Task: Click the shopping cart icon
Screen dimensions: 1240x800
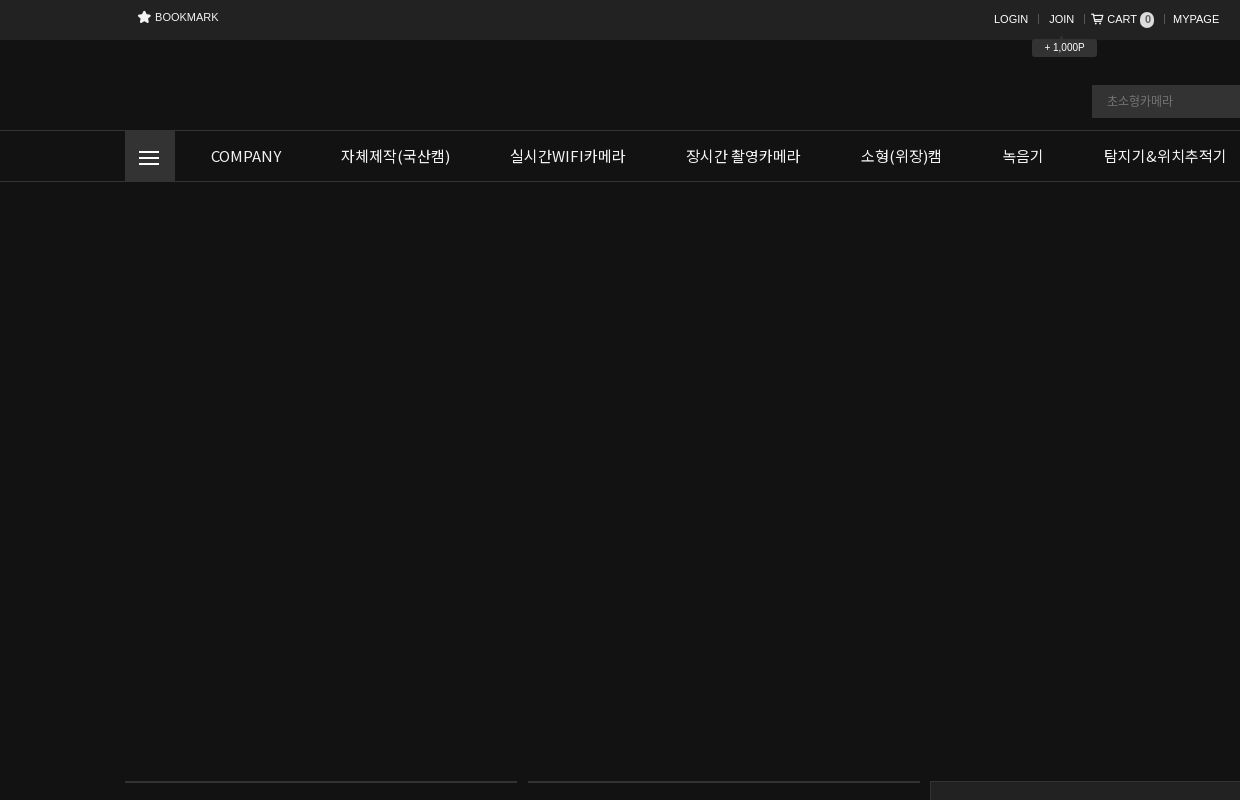Action: click(x=1097, y=19)
